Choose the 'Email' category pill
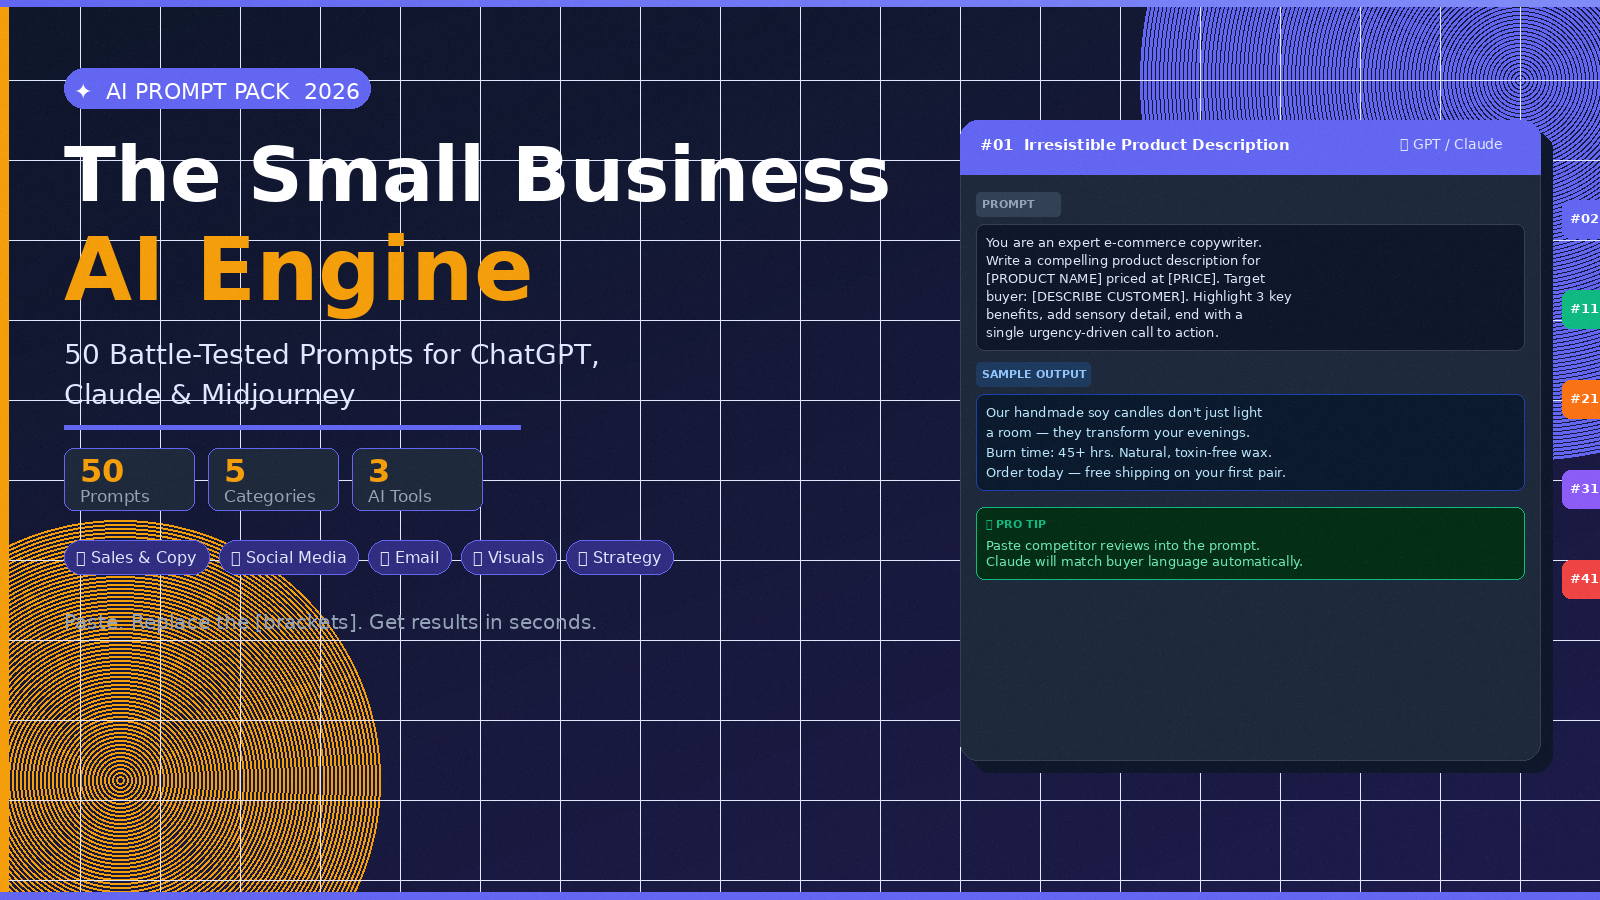 click(410, 558)
